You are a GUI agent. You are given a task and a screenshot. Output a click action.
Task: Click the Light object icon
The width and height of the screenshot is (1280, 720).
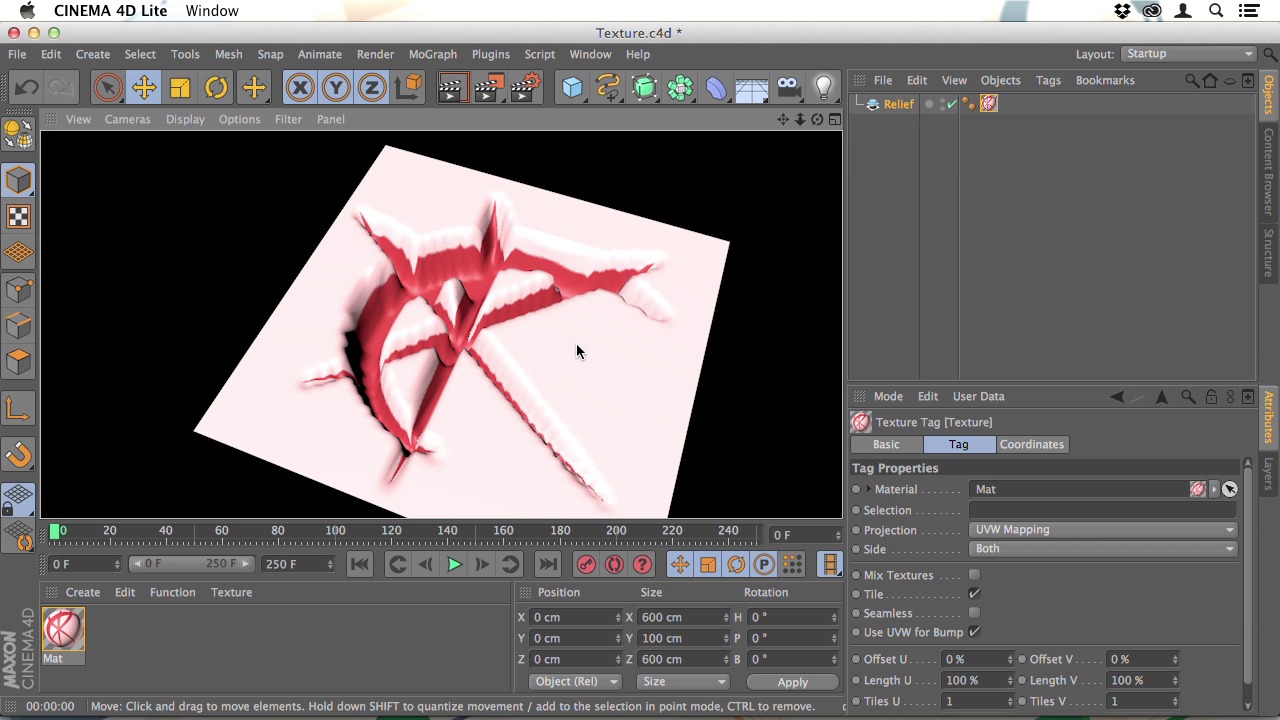coord(824,88)
